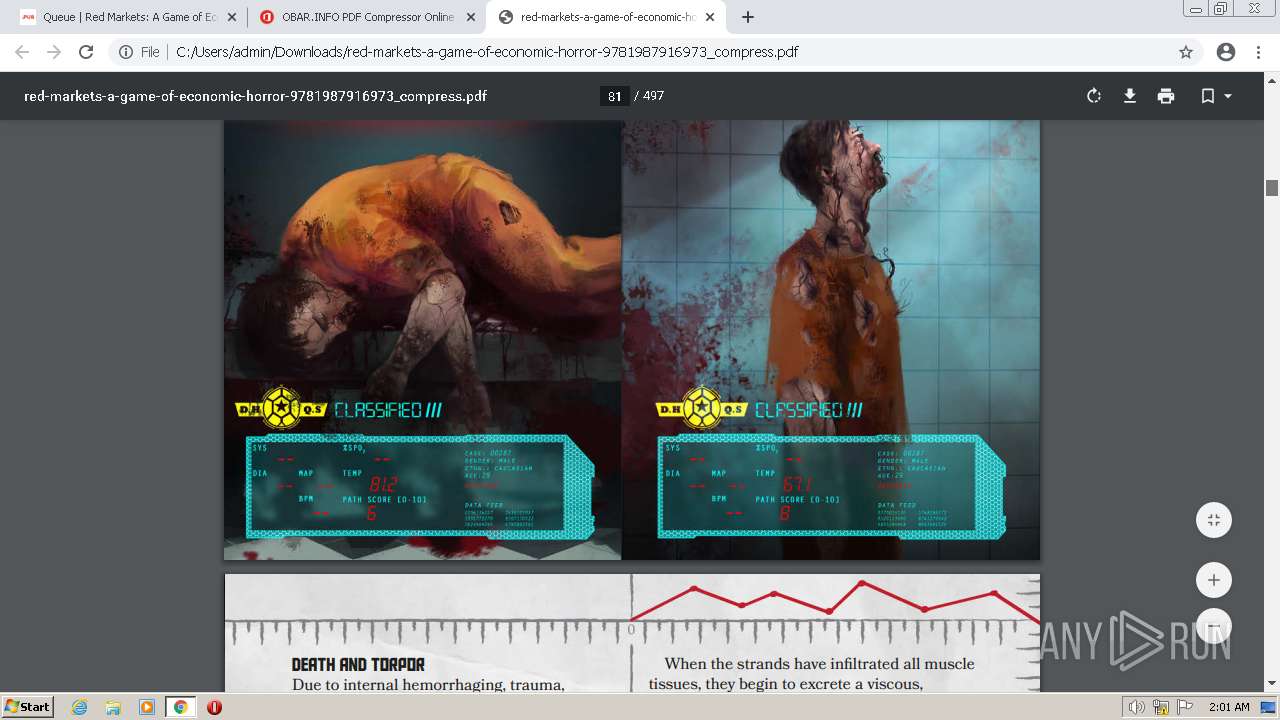This screenshot has width=1280, height=720.
Task: Click scrollbar down arrow
Action: coord(1272,684)
